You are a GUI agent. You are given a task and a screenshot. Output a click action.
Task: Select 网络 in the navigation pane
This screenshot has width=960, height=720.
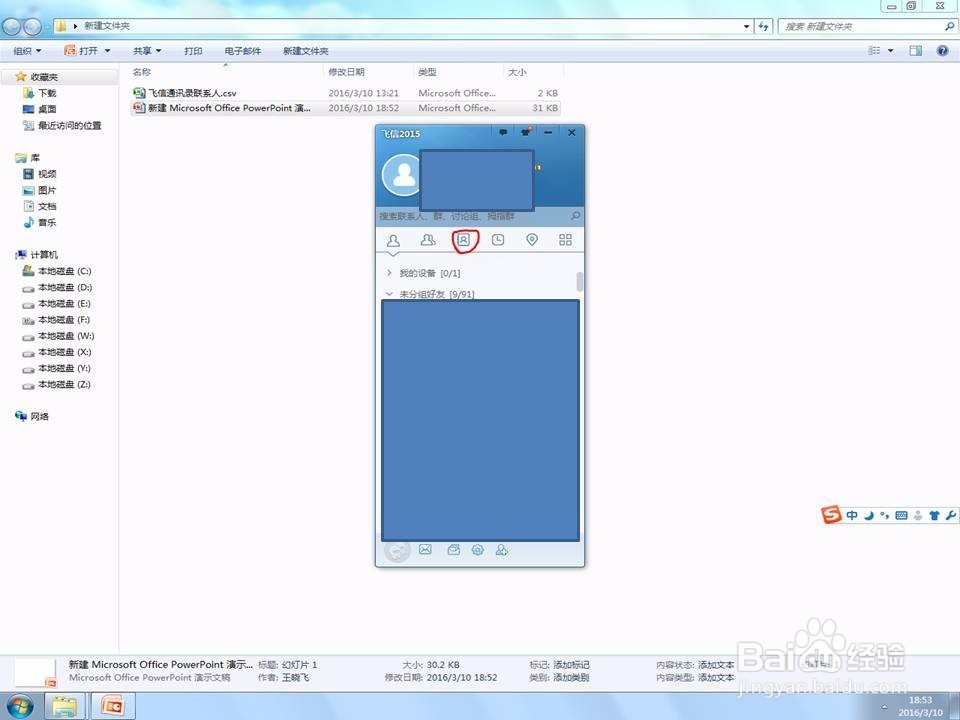click(32, 416)
